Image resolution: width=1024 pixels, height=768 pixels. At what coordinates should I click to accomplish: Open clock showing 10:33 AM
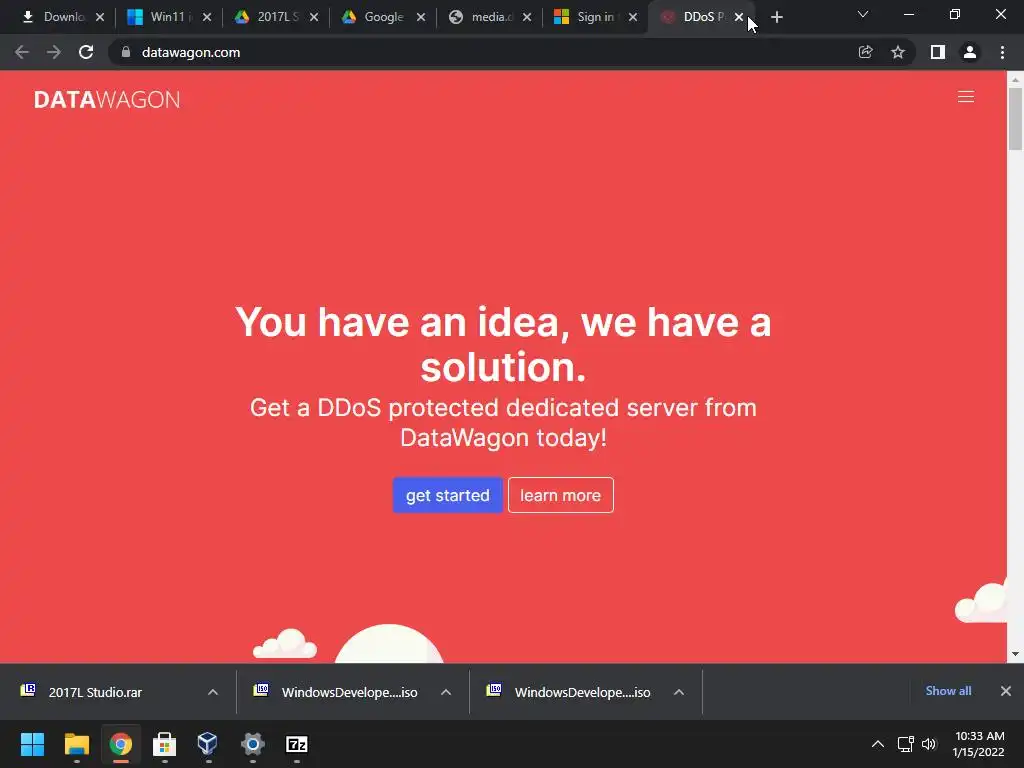tap(978, 744)
